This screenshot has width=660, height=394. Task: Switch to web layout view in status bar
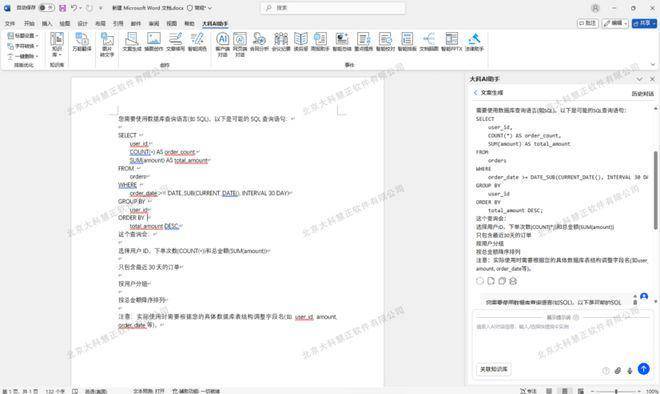(580, 391)
